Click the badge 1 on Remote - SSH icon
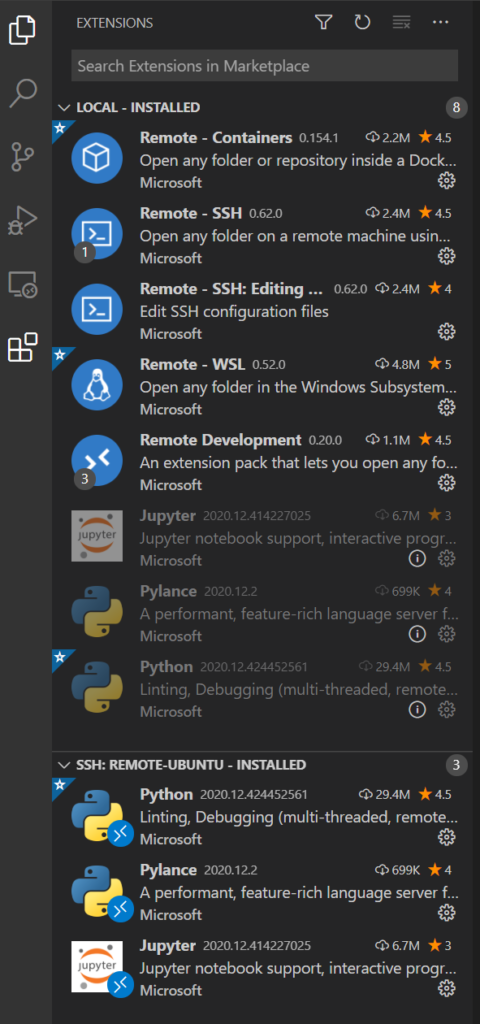The height and width of the screenshot is (1024, 480). [x=84, y=252]
